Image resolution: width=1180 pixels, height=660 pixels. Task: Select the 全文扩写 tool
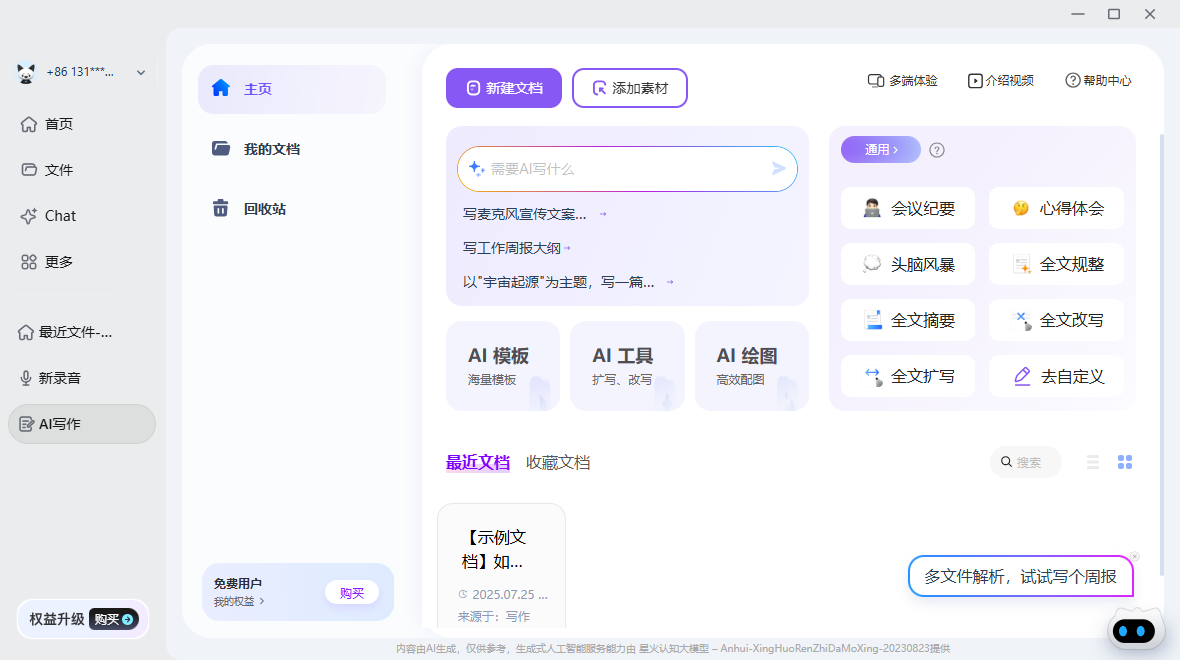pyautogui.click(x=908, y=376)
